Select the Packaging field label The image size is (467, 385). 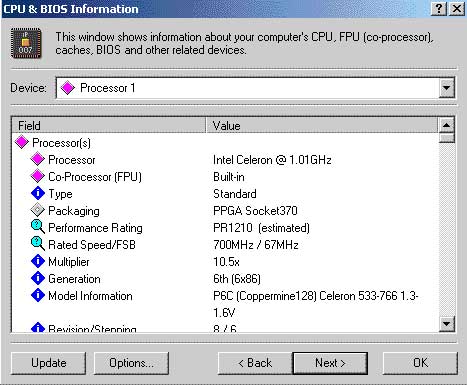(74, 211)
